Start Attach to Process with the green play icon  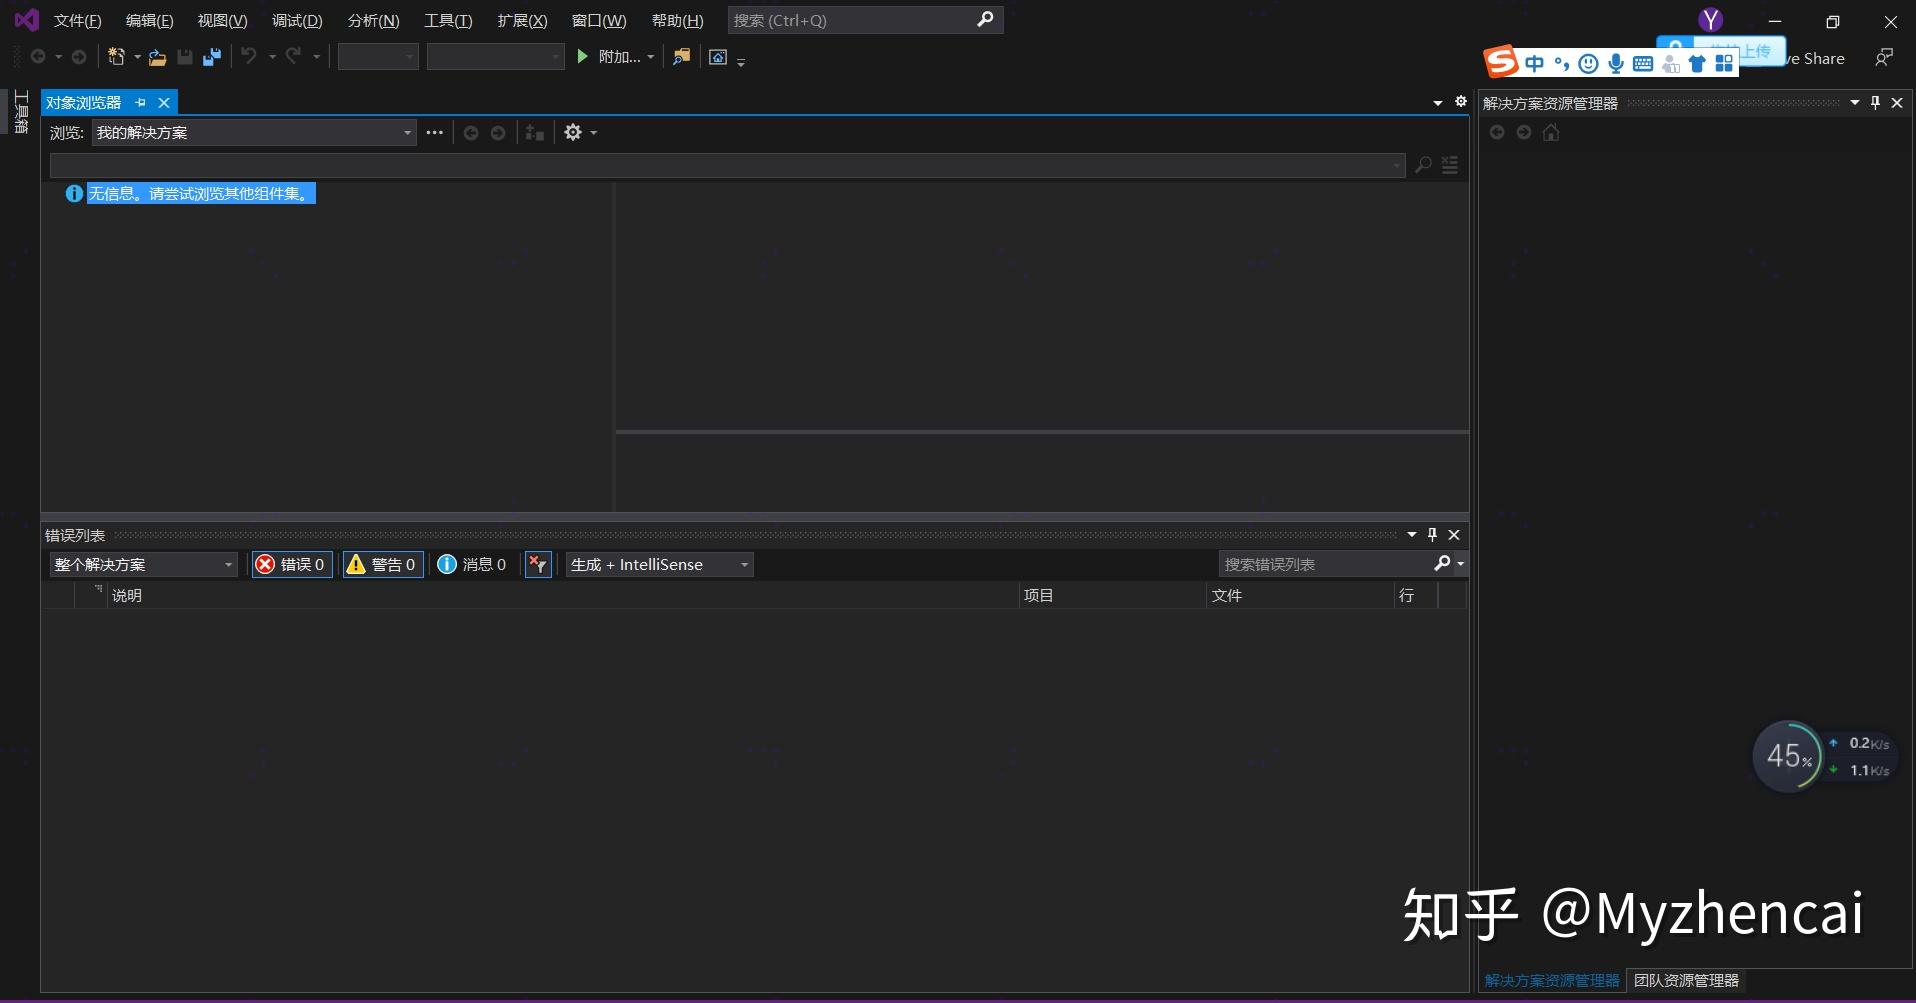[x=583, y=57]
